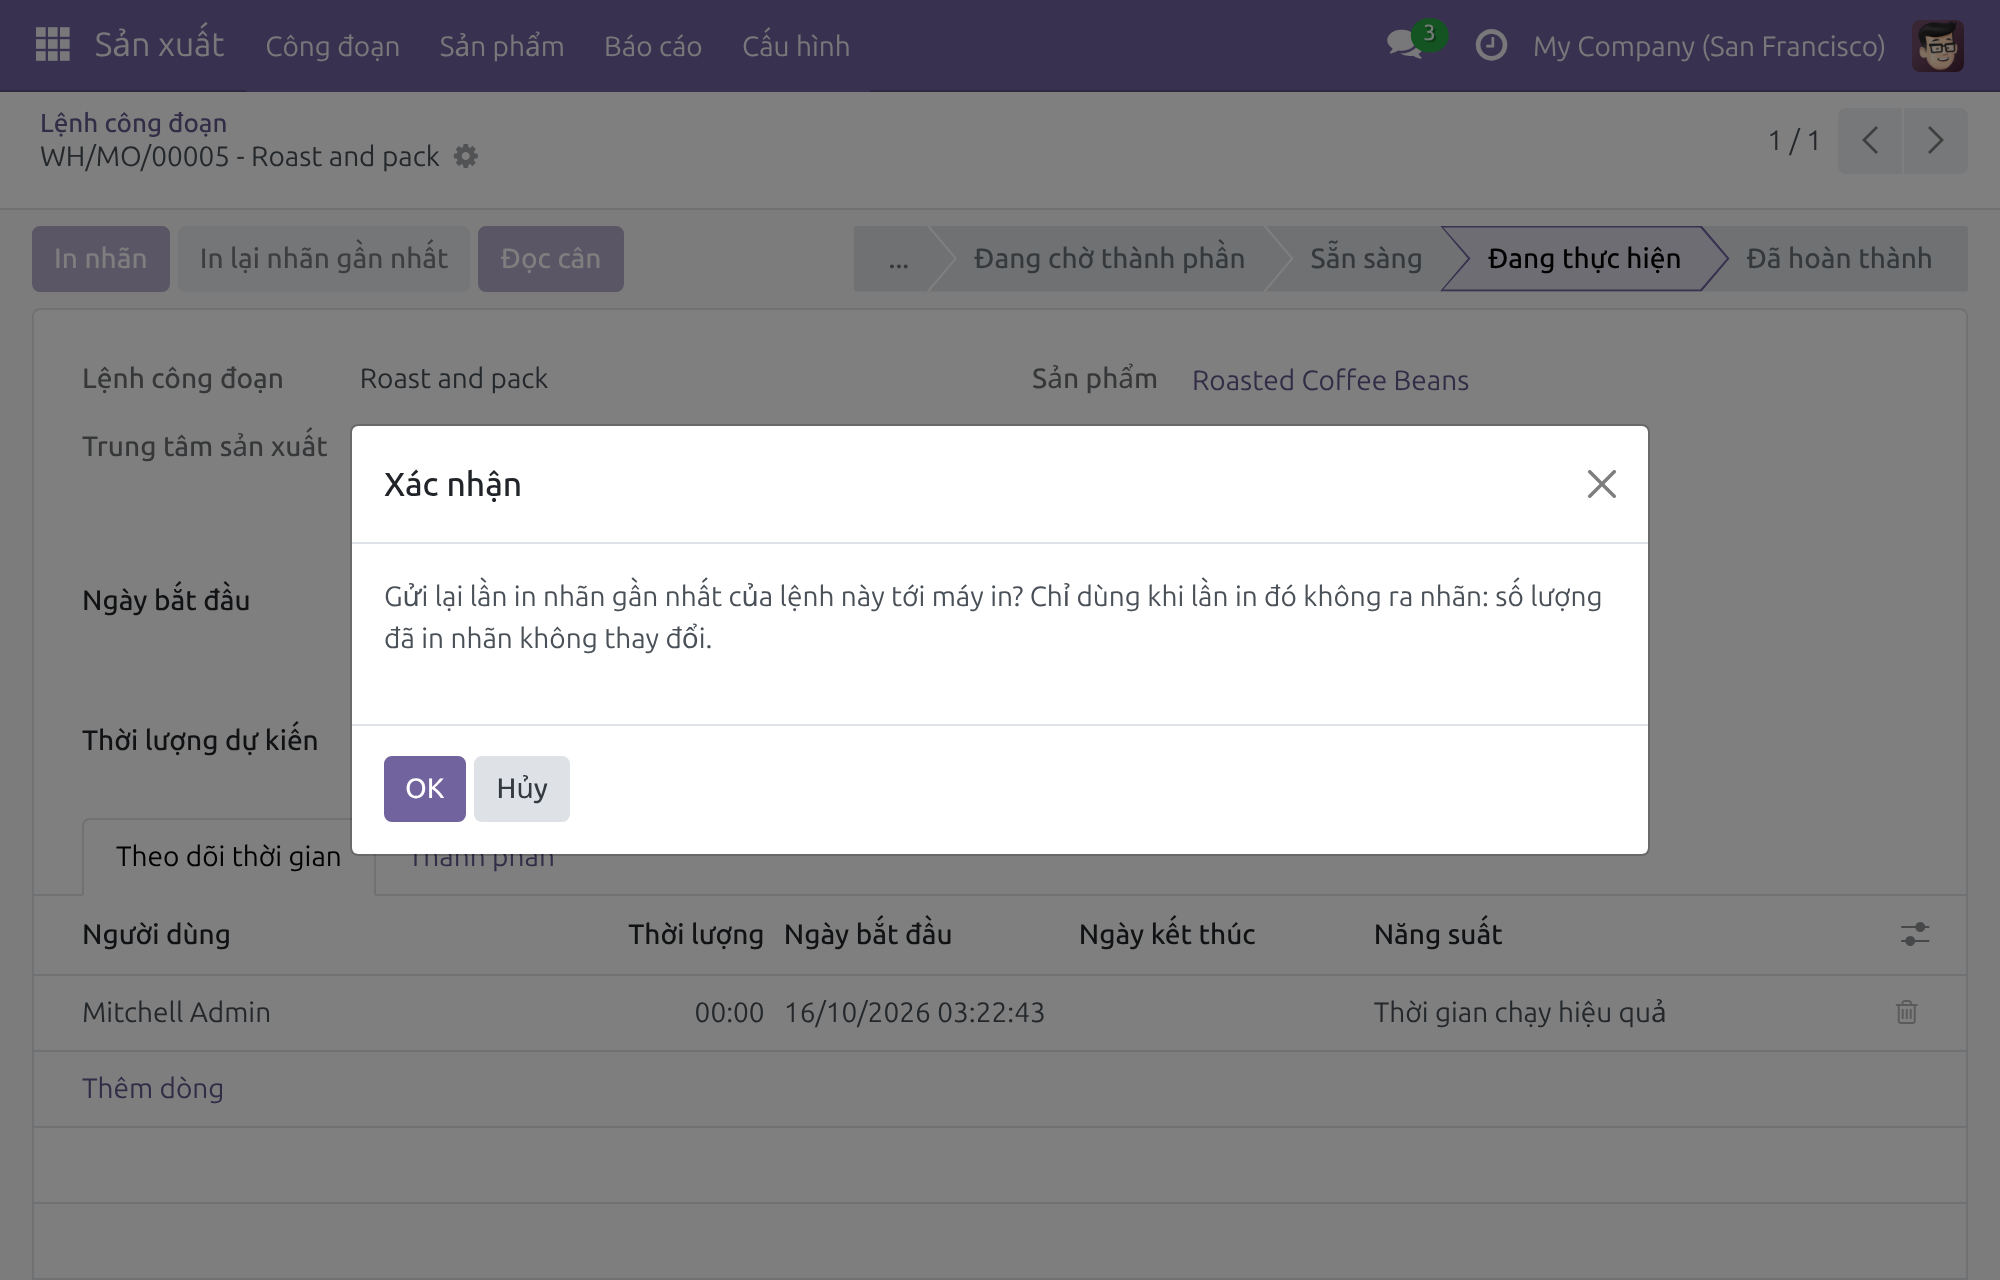Open the Roasted Coffee Beans product link

tap(1330, 380)
